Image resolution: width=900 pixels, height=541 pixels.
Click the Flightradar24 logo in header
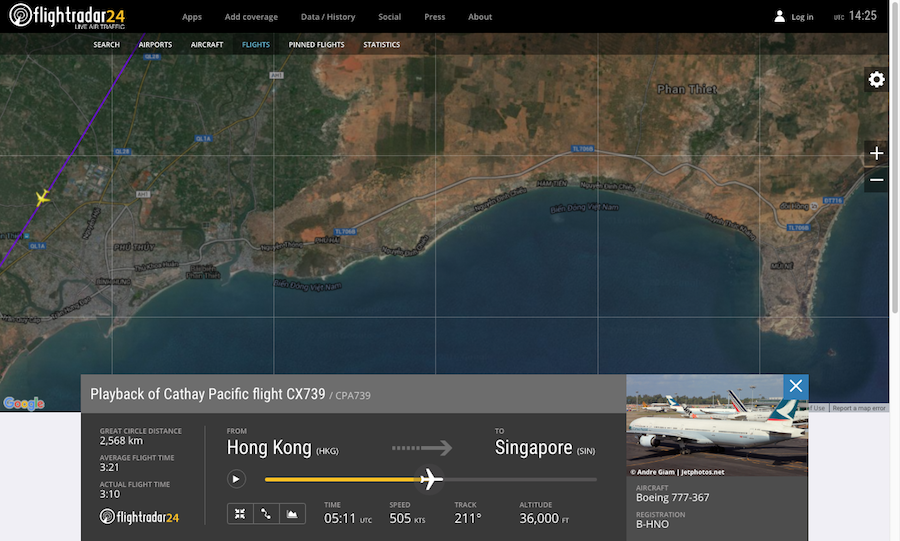(67, 16)
